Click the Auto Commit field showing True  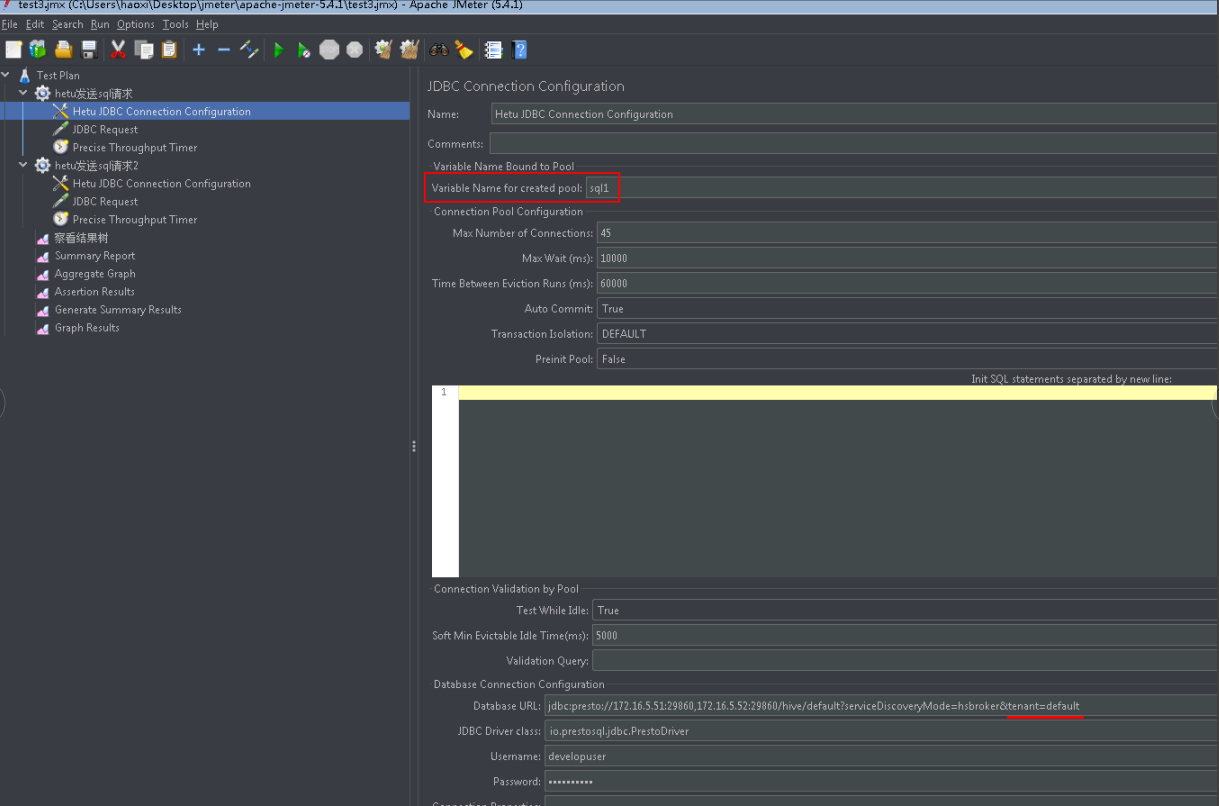click(x=907, y=308)
